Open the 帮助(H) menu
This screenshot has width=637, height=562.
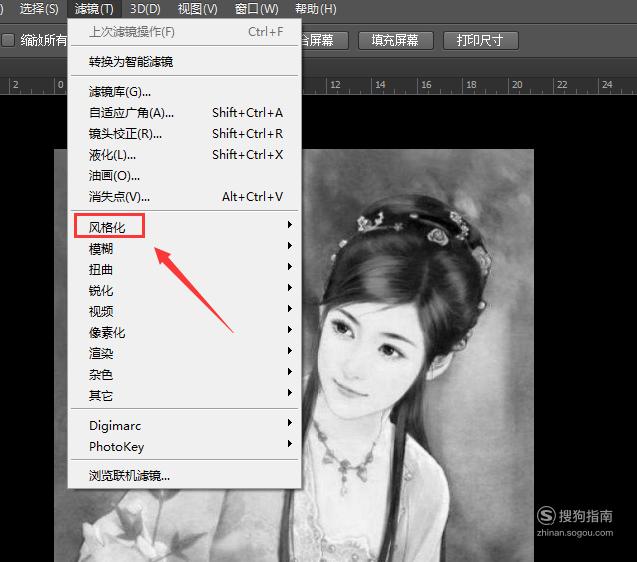[316, 9]
